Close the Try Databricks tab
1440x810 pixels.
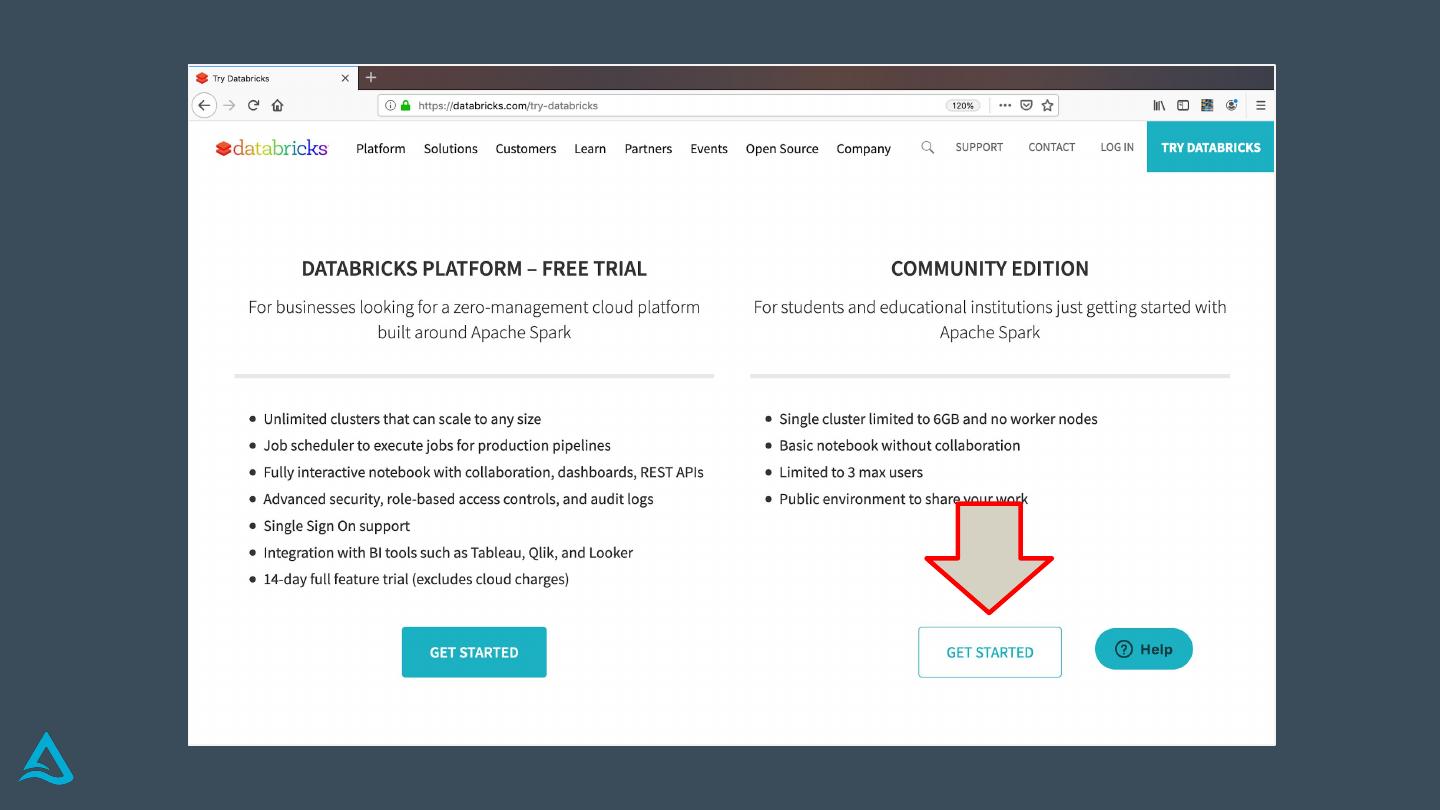[345, 78]
